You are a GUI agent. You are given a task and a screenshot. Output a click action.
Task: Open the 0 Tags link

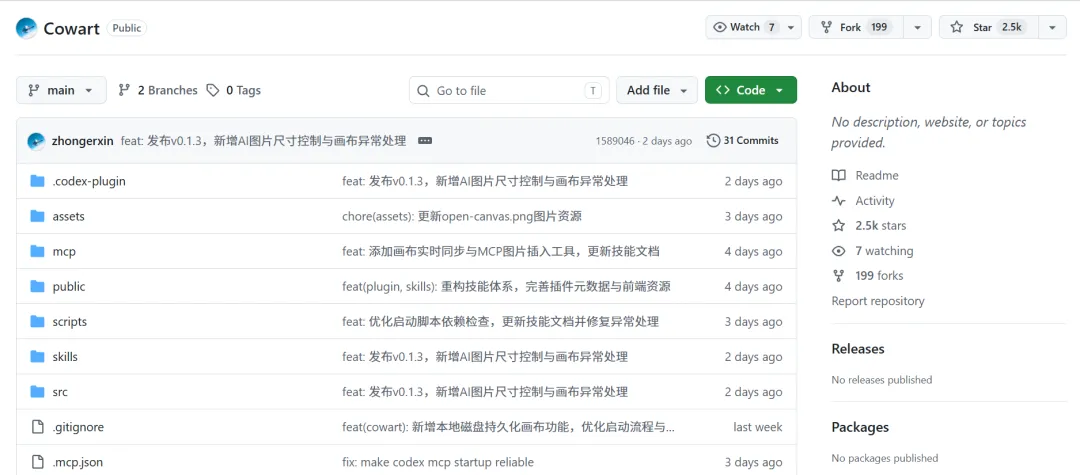(x=234, y=90)
